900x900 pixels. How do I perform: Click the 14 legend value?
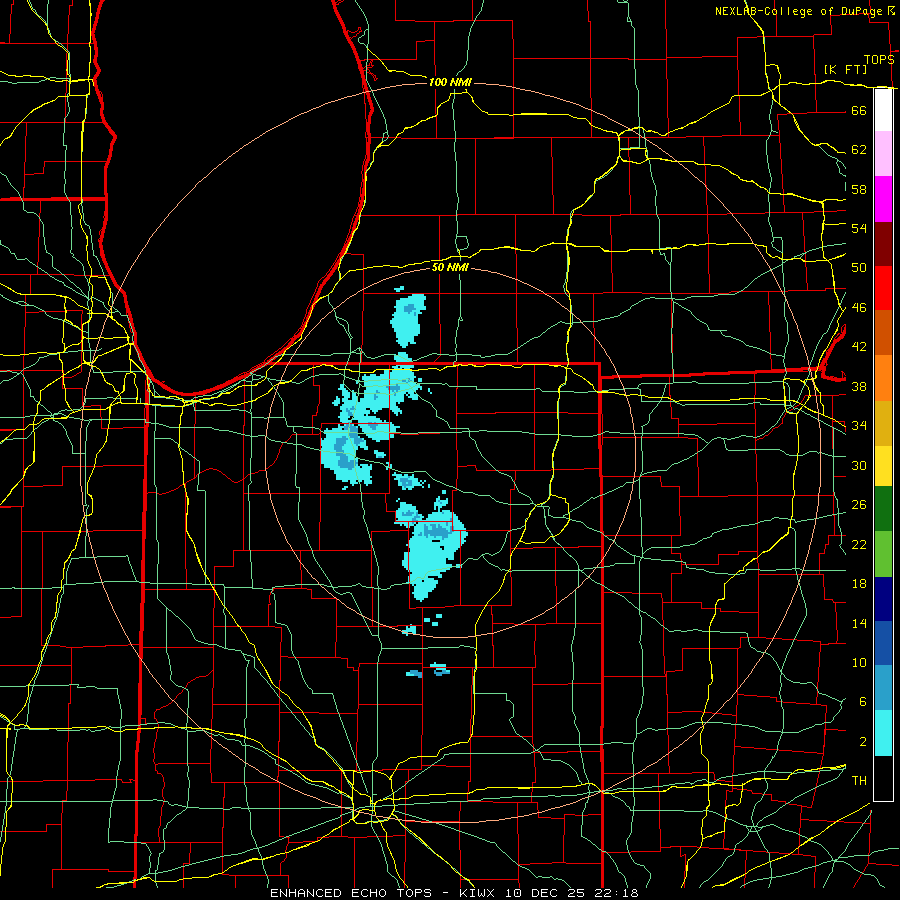(x=859, y=623)
